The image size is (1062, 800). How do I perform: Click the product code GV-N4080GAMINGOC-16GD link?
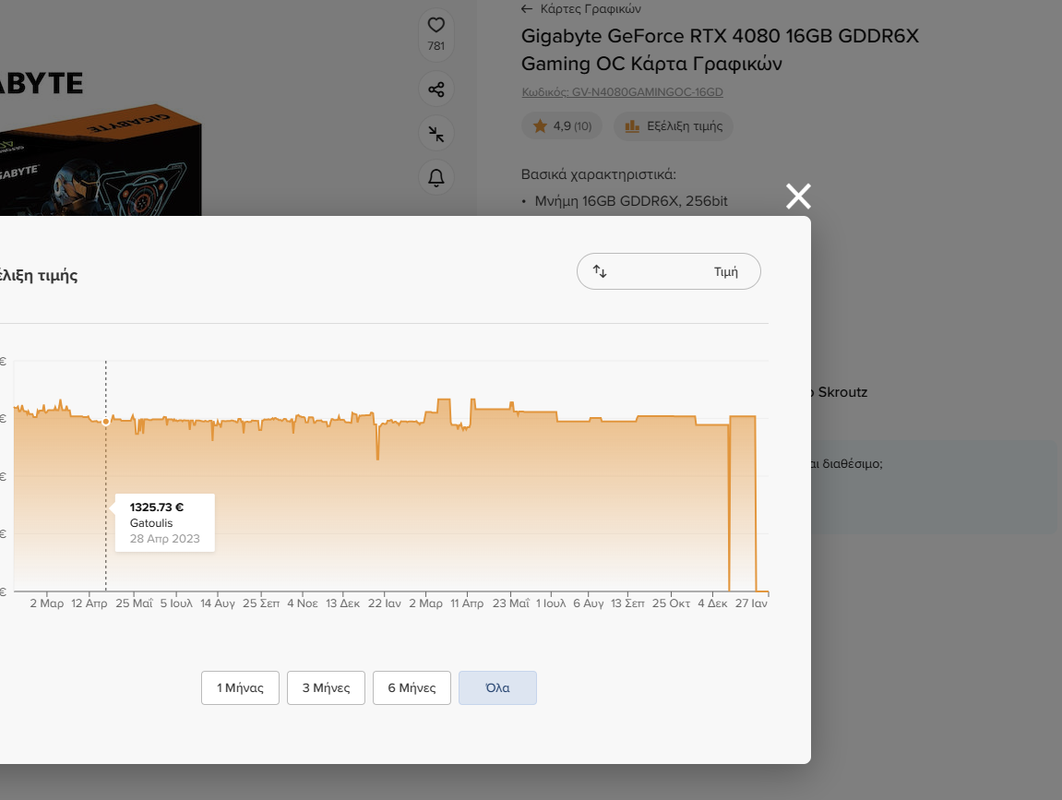622,92
